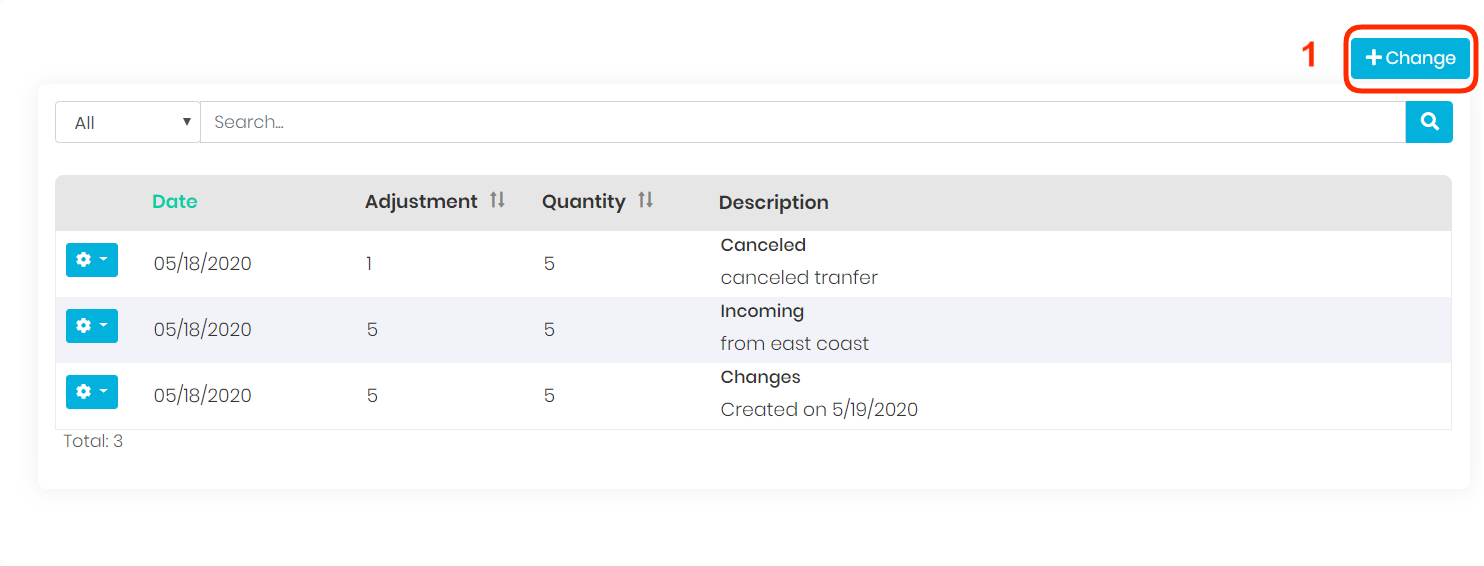Viewport: 1484px width, 566px height.
Task: Click the magnifier search icon button
Action: coord(1429,122)
